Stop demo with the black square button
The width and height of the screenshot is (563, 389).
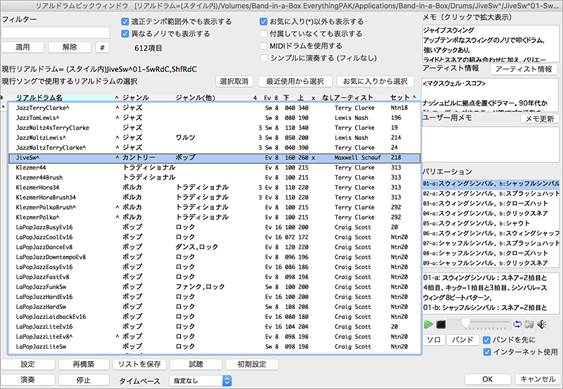(441, 324)
